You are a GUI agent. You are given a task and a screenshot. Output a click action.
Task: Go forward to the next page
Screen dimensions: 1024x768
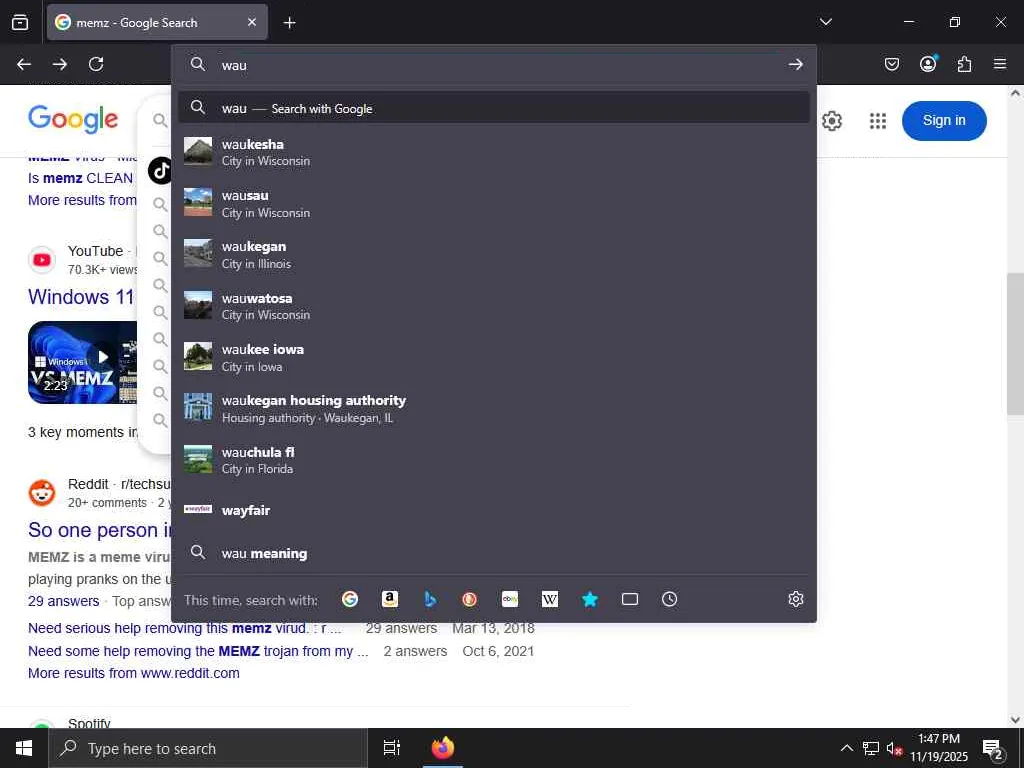(x=60, y=64)
